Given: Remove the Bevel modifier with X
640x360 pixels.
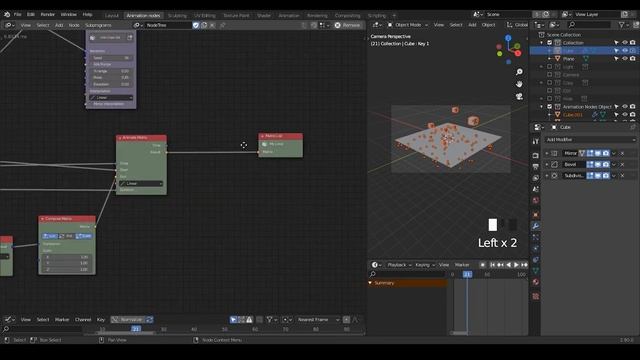Looking at the screenshot, I should (x=622, y=164).
